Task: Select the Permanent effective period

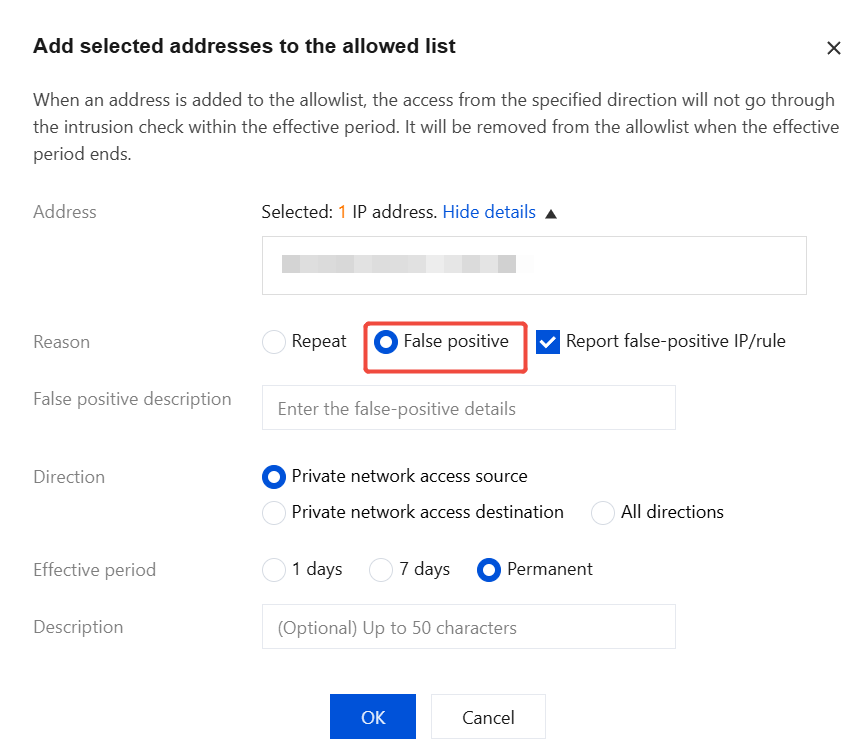Action: [x=489, y=570]
